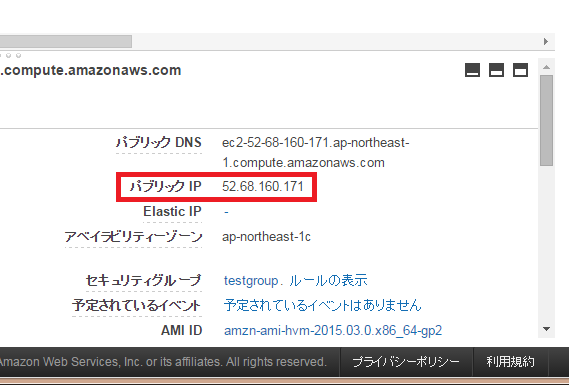The height and width of the screenshot is (385, 569).
Task: Click details pane scroll up arrow
Action: click(546, 67)
